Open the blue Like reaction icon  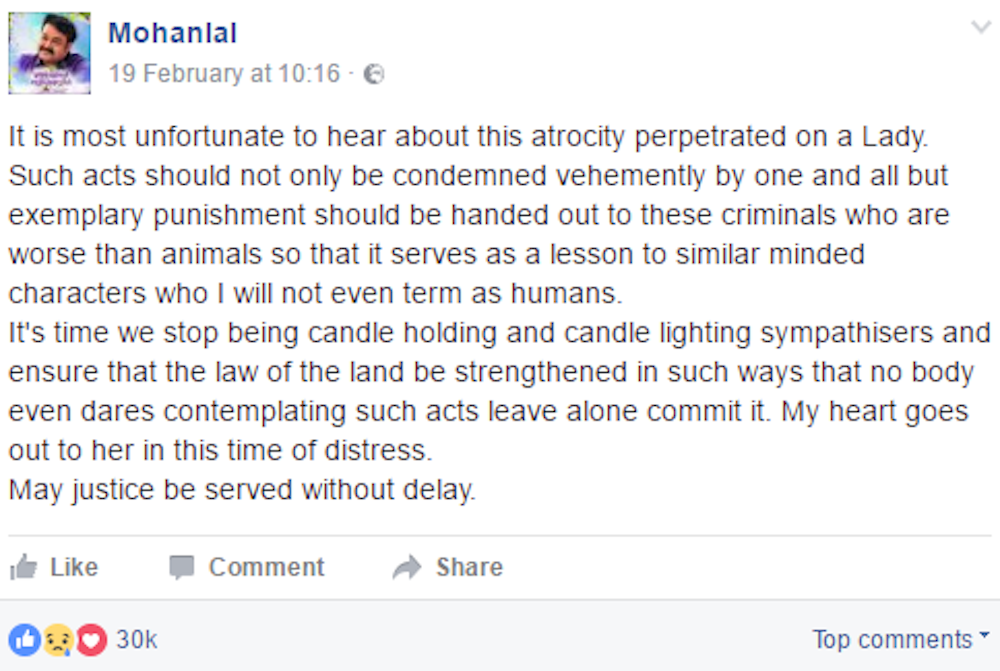click(25, 640)
